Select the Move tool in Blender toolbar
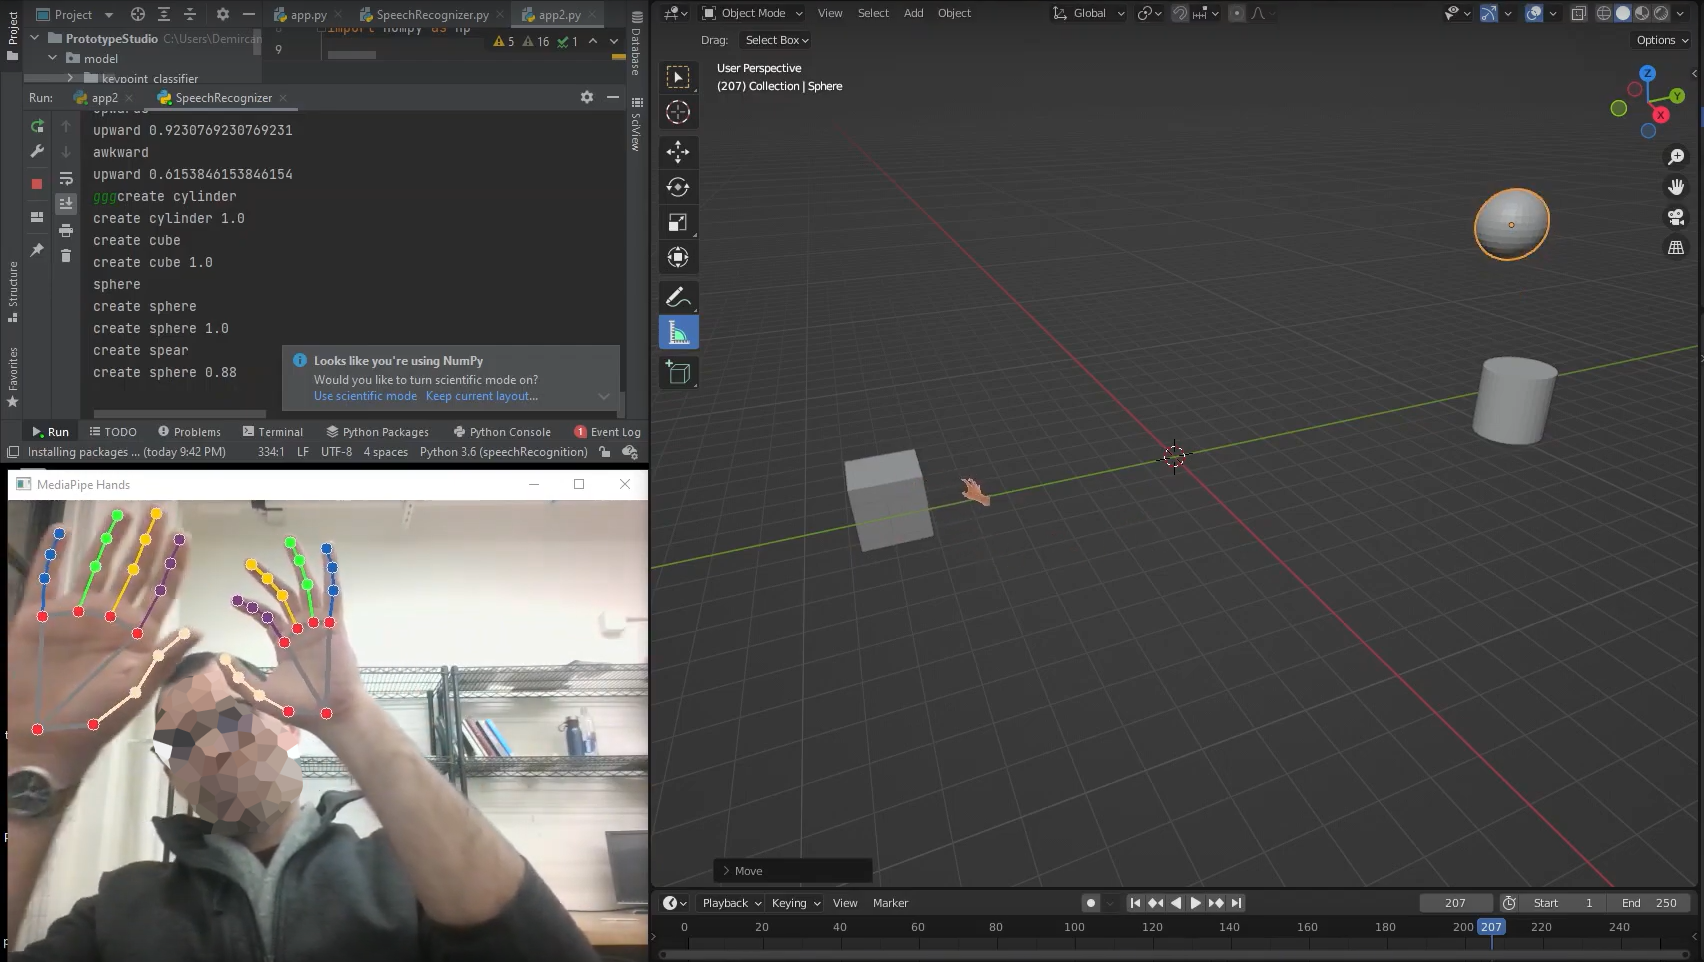This screenshot has width=1704, height=962. coord(678,152)
